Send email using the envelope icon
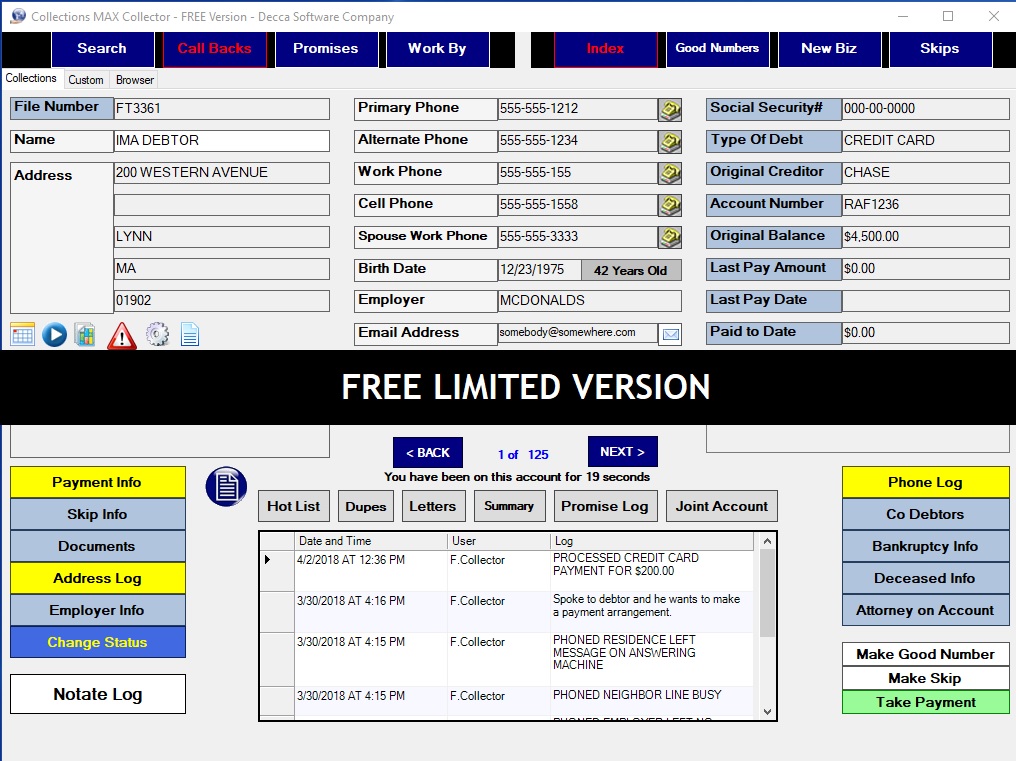The image size is (1016, 761). tap(669, 334)
